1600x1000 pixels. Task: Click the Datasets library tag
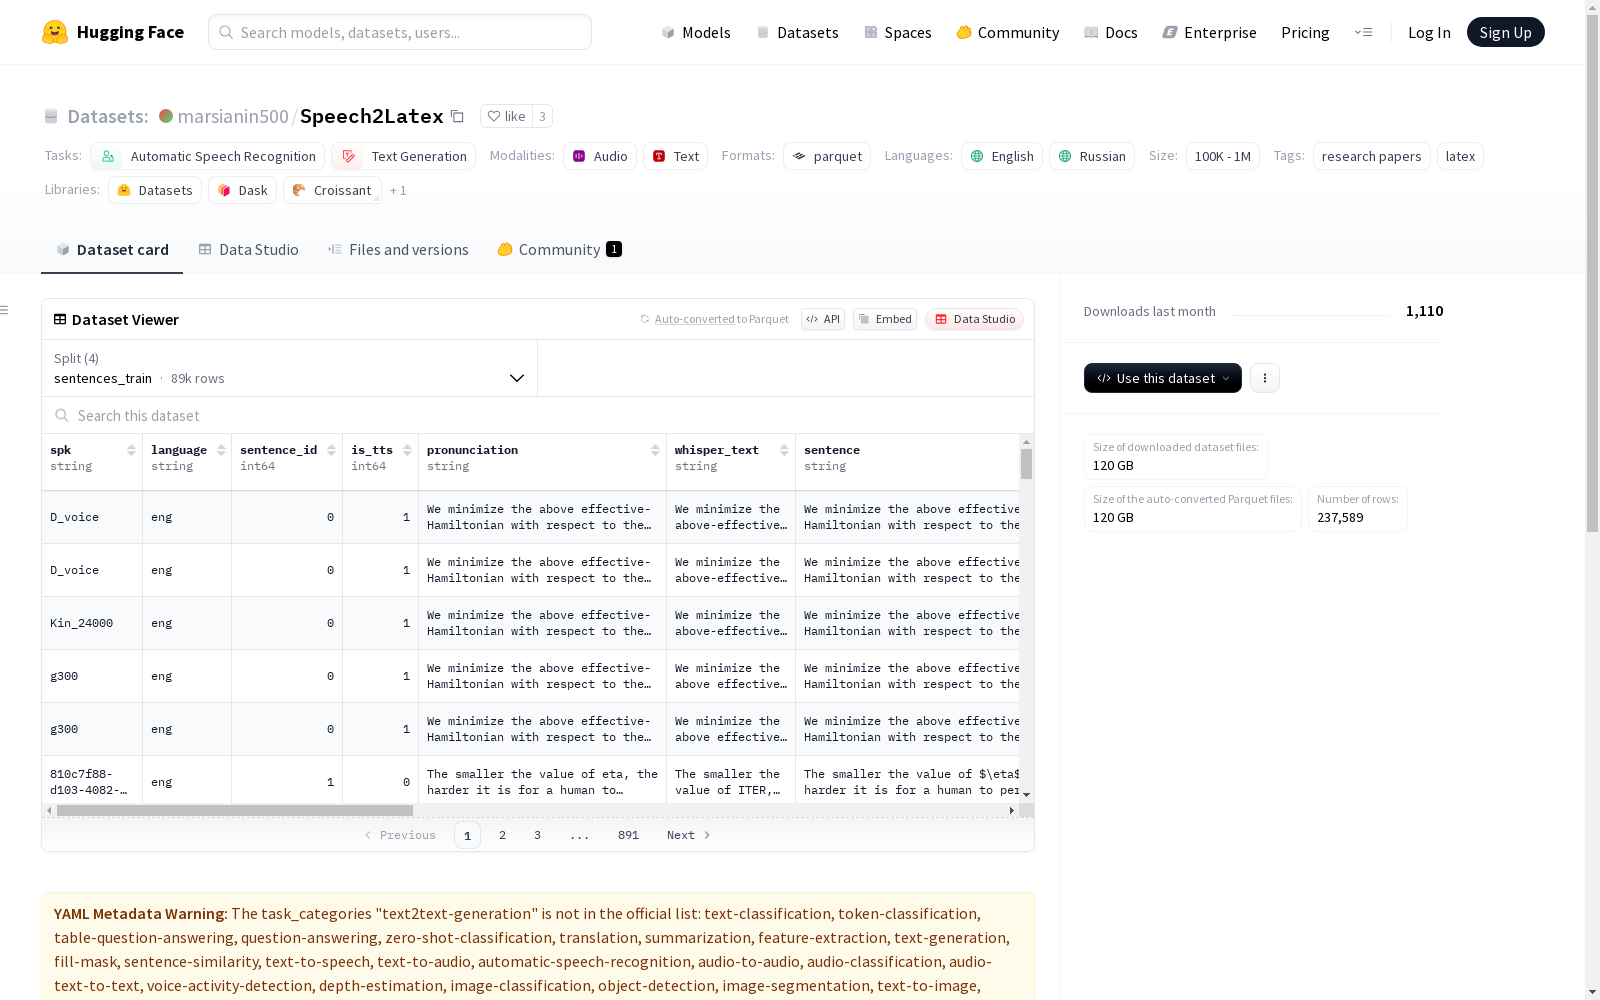tap(155, 190)
